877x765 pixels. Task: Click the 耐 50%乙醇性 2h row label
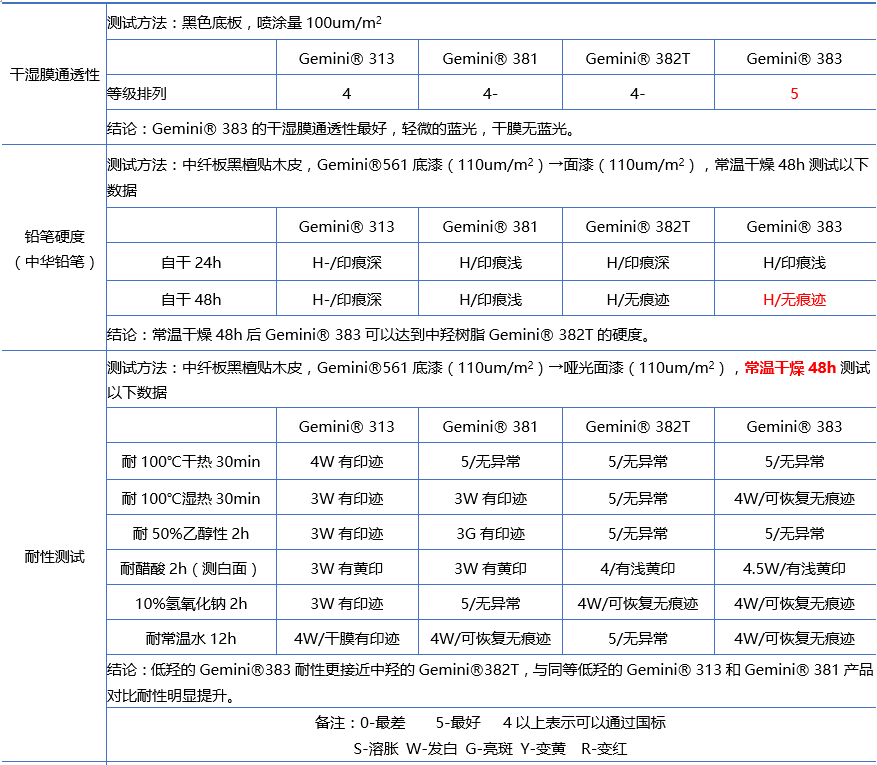(x=191, y=533)
